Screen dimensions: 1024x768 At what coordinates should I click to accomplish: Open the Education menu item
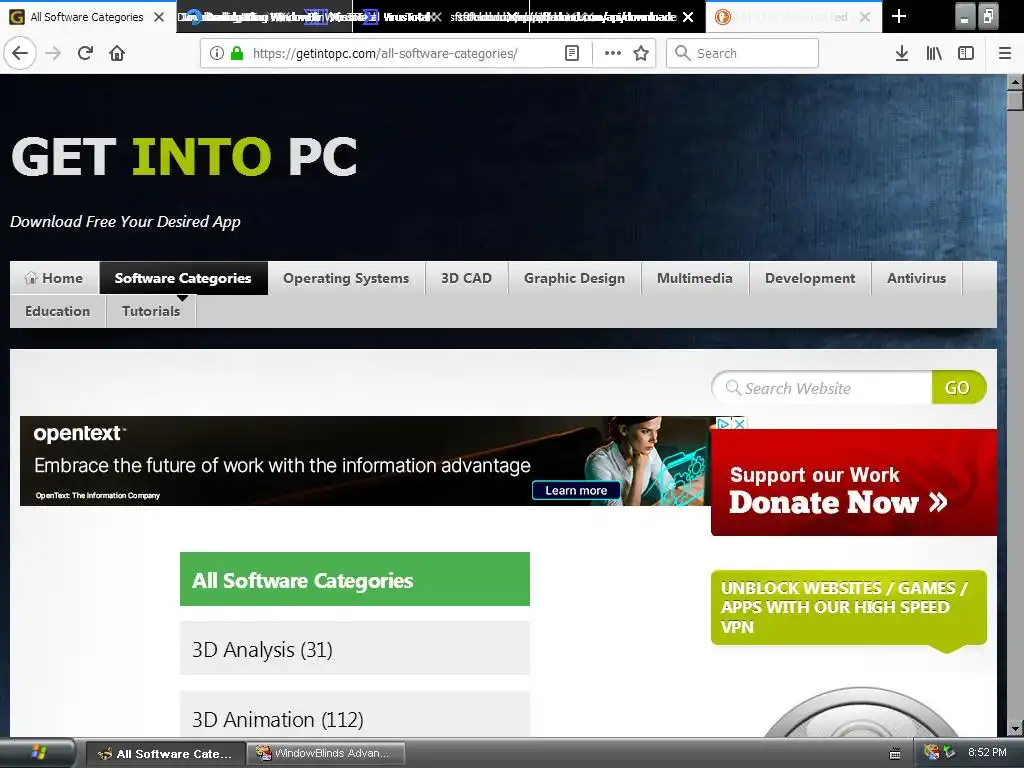(x=57, y=311)
